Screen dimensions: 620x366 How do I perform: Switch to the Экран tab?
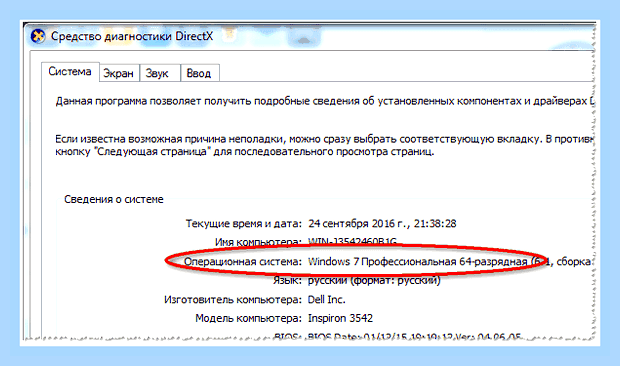point(119,73)
